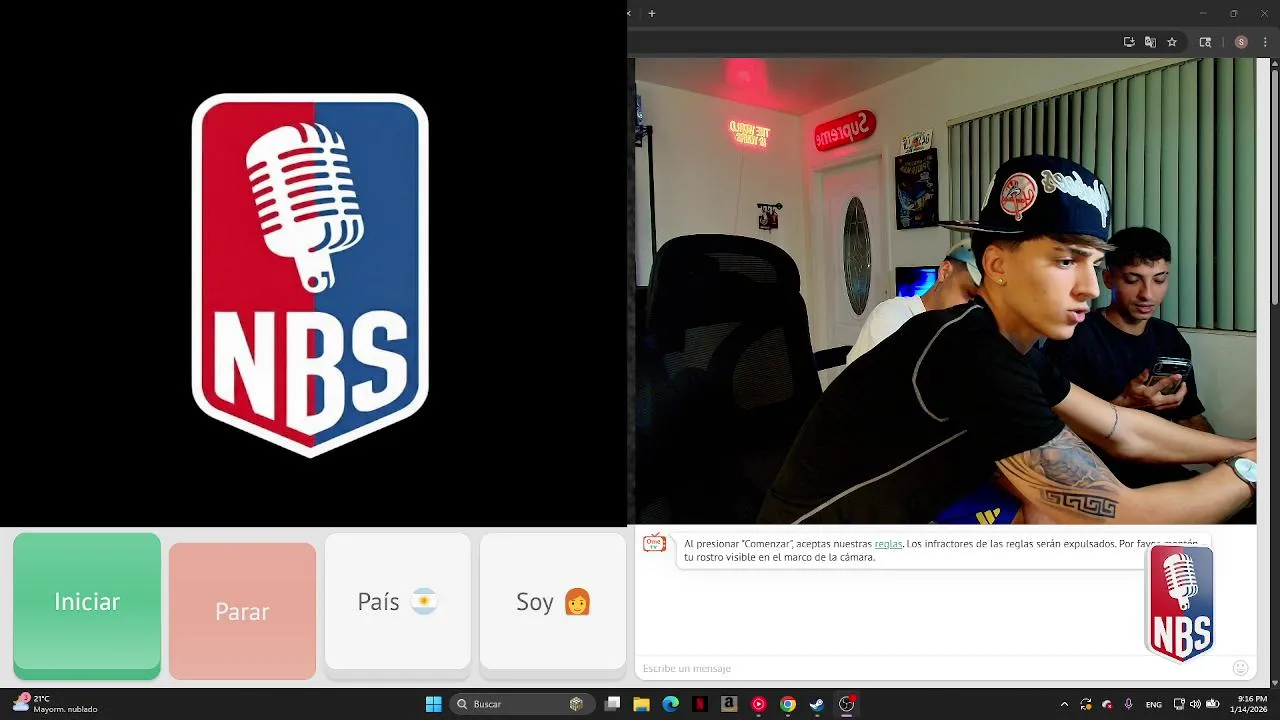Open Steam from the taskbar
The image size is (1280, 720).
[x=817, y=704]
